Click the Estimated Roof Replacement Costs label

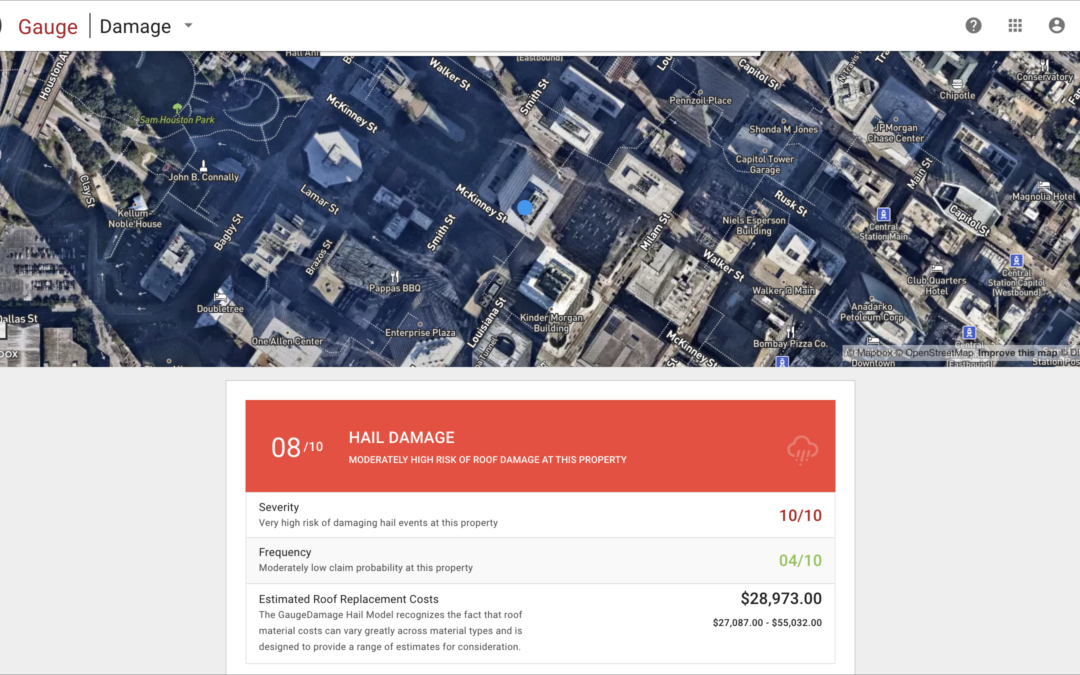point(349,599)
